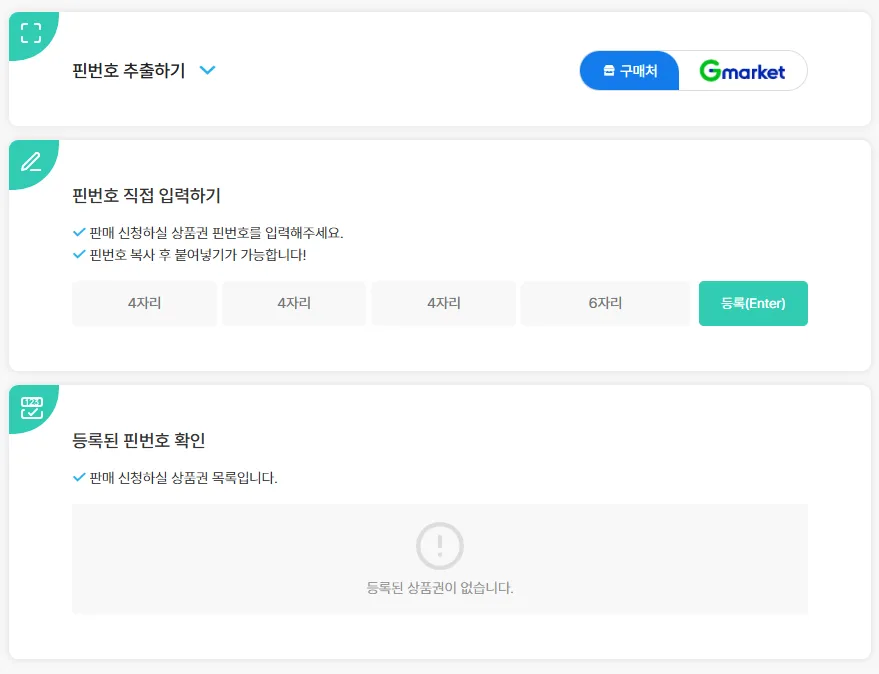The height and width of the screenshot is (674, 879).
Task: Open the 핀번호 추출하기 section title
Action: click(129, 71)
